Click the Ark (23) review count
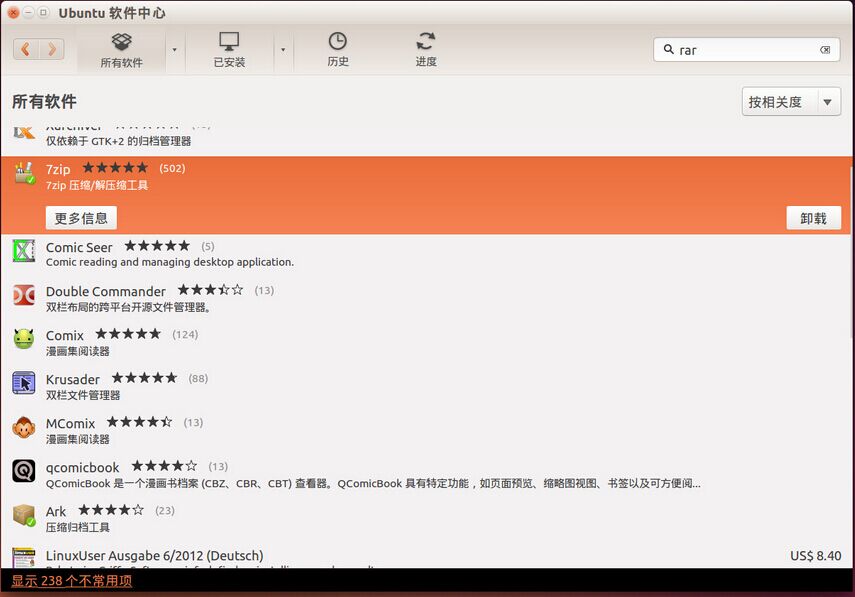 165,511
